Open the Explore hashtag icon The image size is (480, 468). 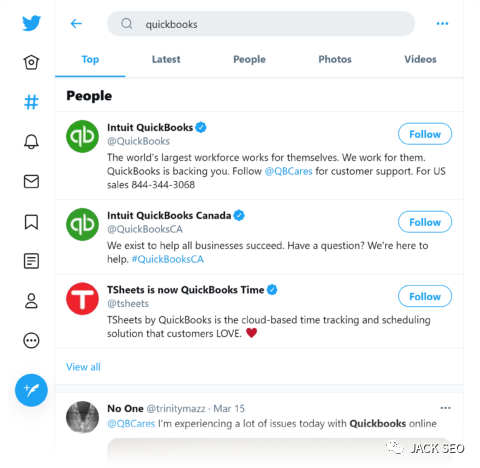coord(31,102)
